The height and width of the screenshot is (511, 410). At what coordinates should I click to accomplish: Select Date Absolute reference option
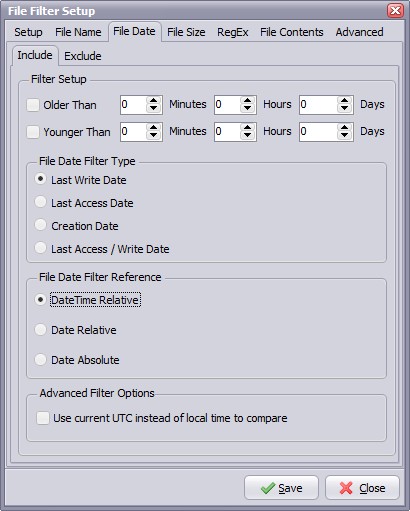(x=41, y=360)
